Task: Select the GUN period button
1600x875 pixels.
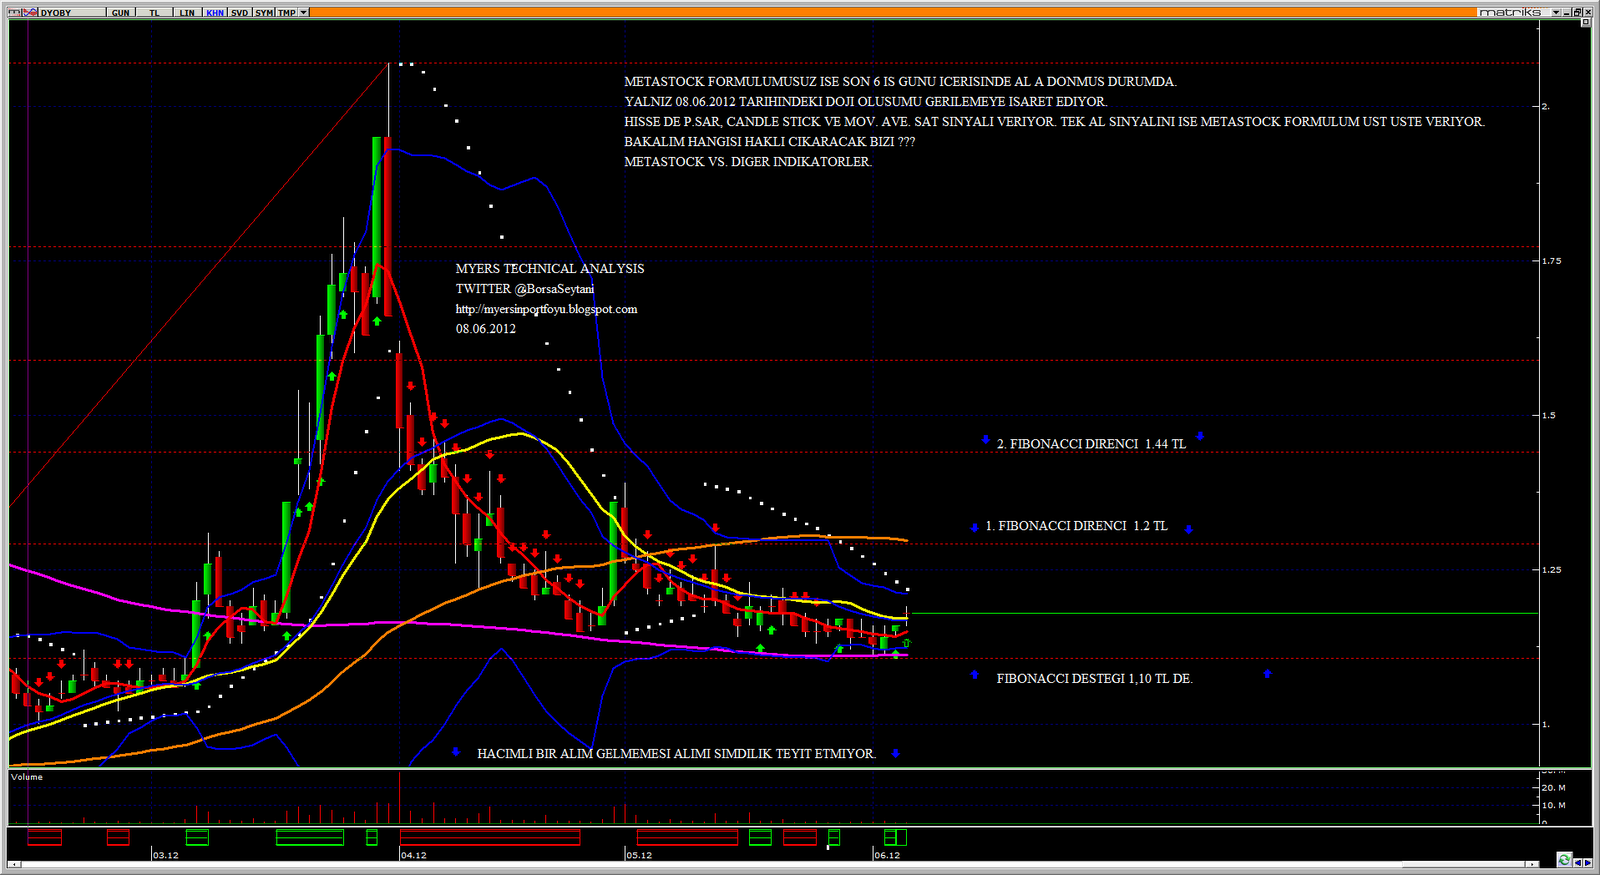Action: [121, 12]
